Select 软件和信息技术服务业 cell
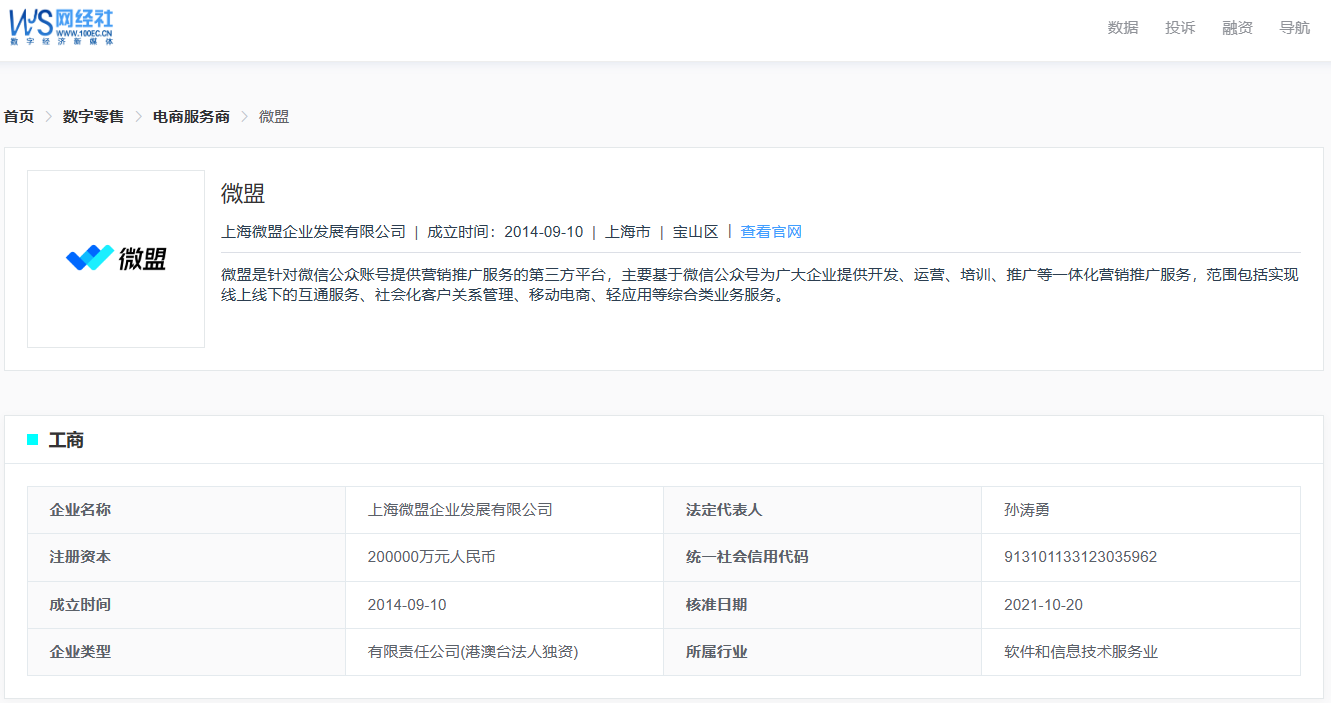This screenshot has width=1331, height=703. coord(1141,652)
